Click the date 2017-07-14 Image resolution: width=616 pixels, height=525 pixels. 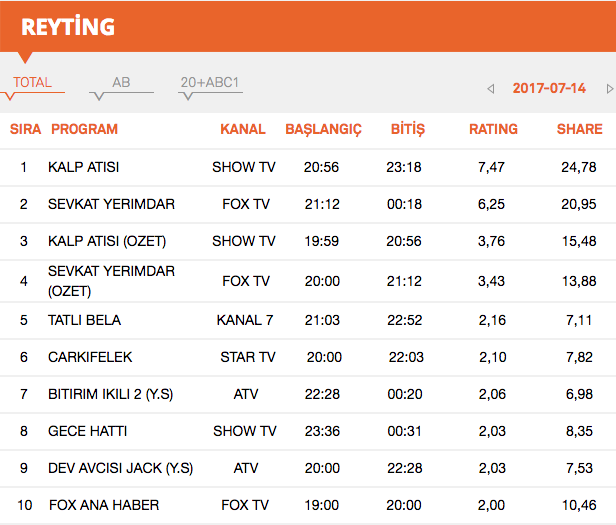[x=549, y=88]
